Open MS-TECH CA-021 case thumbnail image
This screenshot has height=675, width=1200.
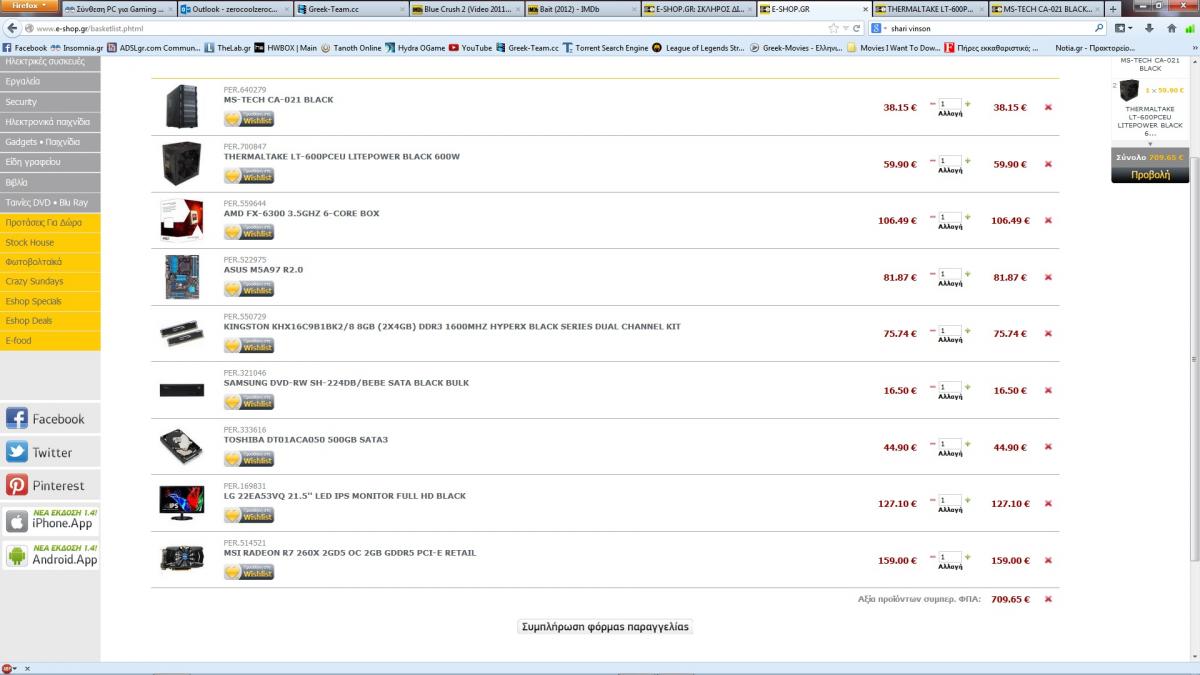pyautogui.click(x=182, y=107)
